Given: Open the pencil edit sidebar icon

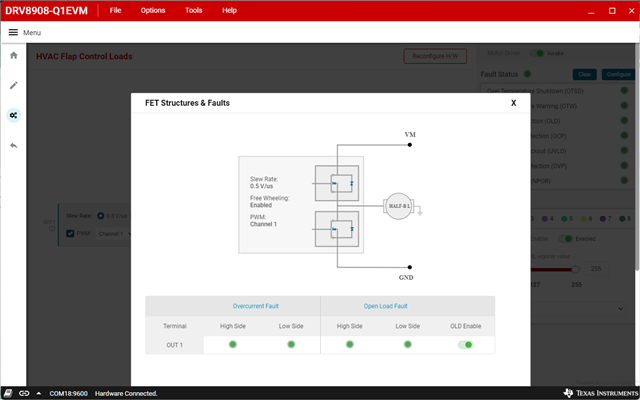Looking at the screenshot, I should tap(13, 85).
